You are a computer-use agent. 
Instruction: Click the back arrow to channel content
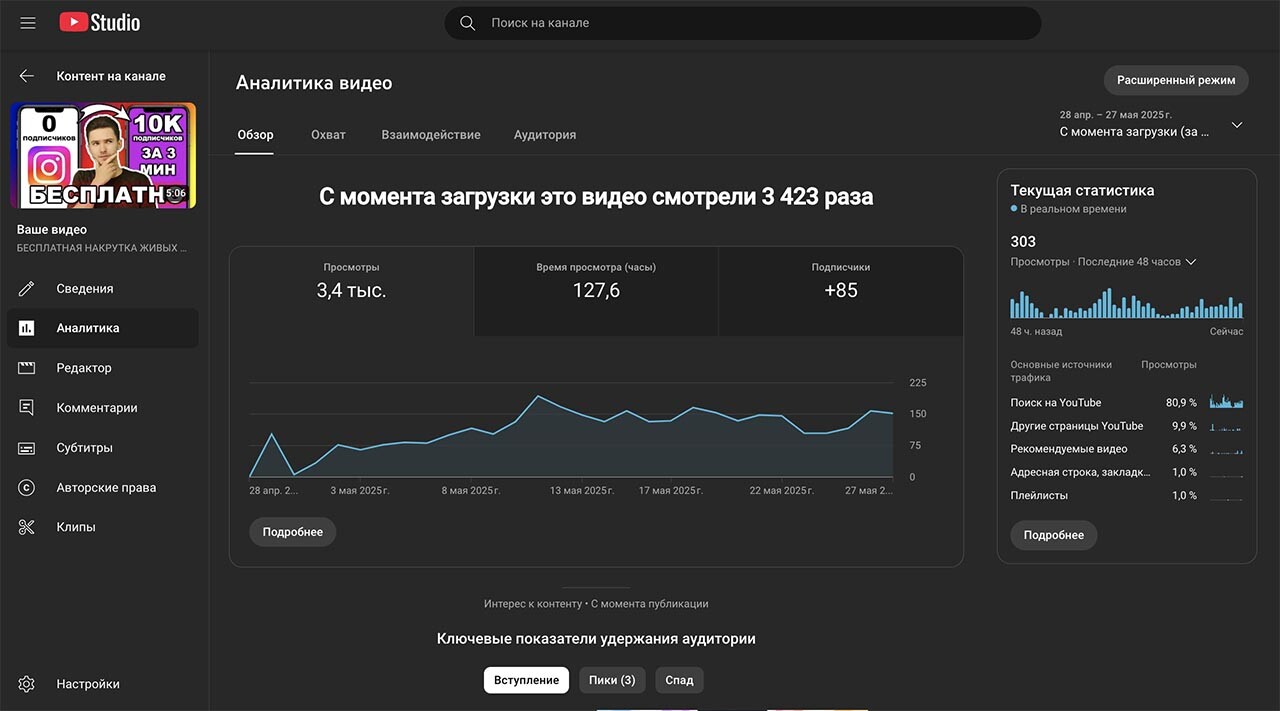[27, 76]
